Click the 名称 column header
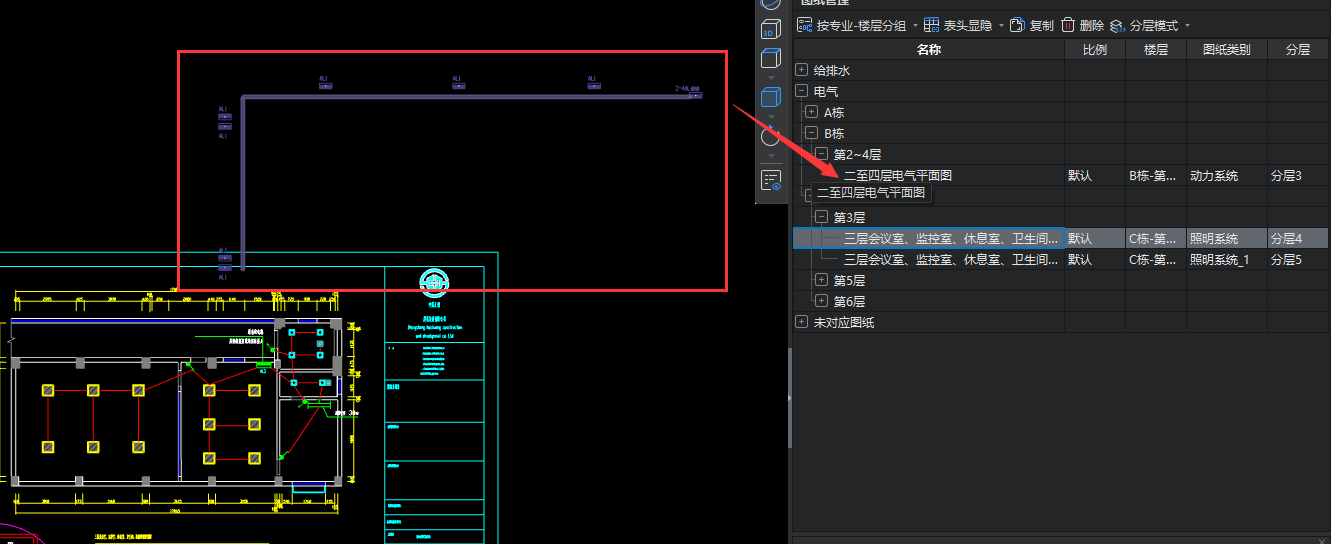 (929, 49)
